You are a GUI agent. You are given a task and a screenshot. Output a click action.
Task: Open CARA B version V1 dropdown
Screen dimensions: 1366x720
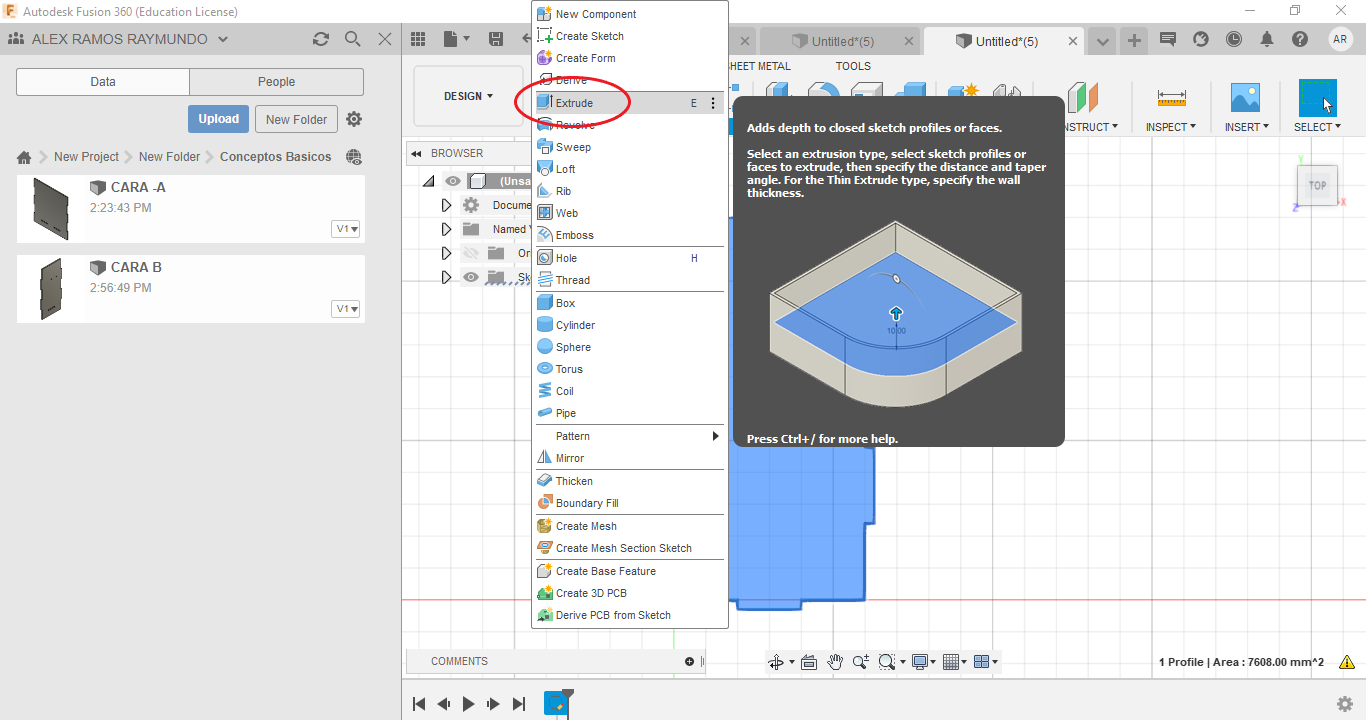click(x=346, y=309)
